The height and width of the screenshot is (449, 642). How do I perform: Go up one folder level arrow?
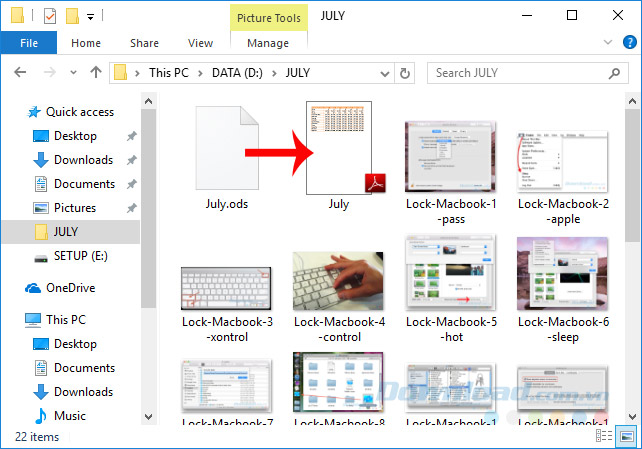pyautogui.click(x=96, y=72)
